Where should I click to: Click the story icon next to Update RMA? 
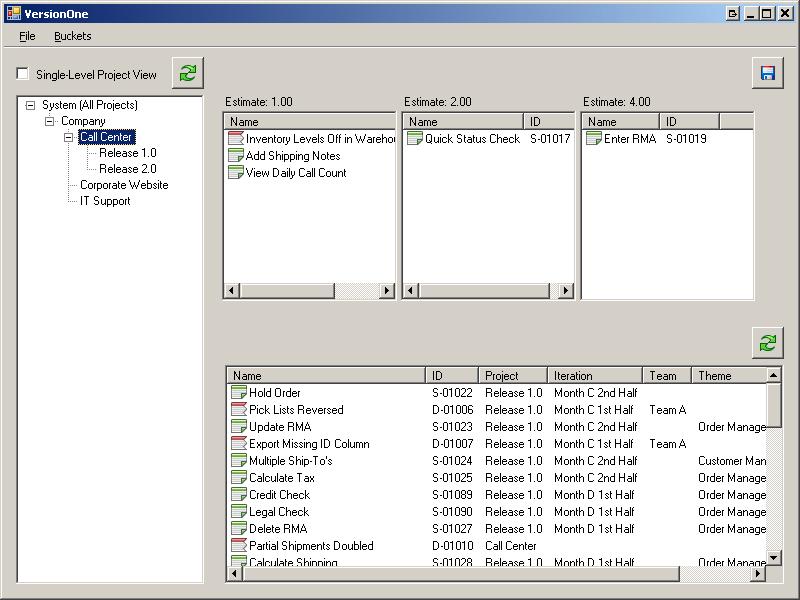coord(239,426)
